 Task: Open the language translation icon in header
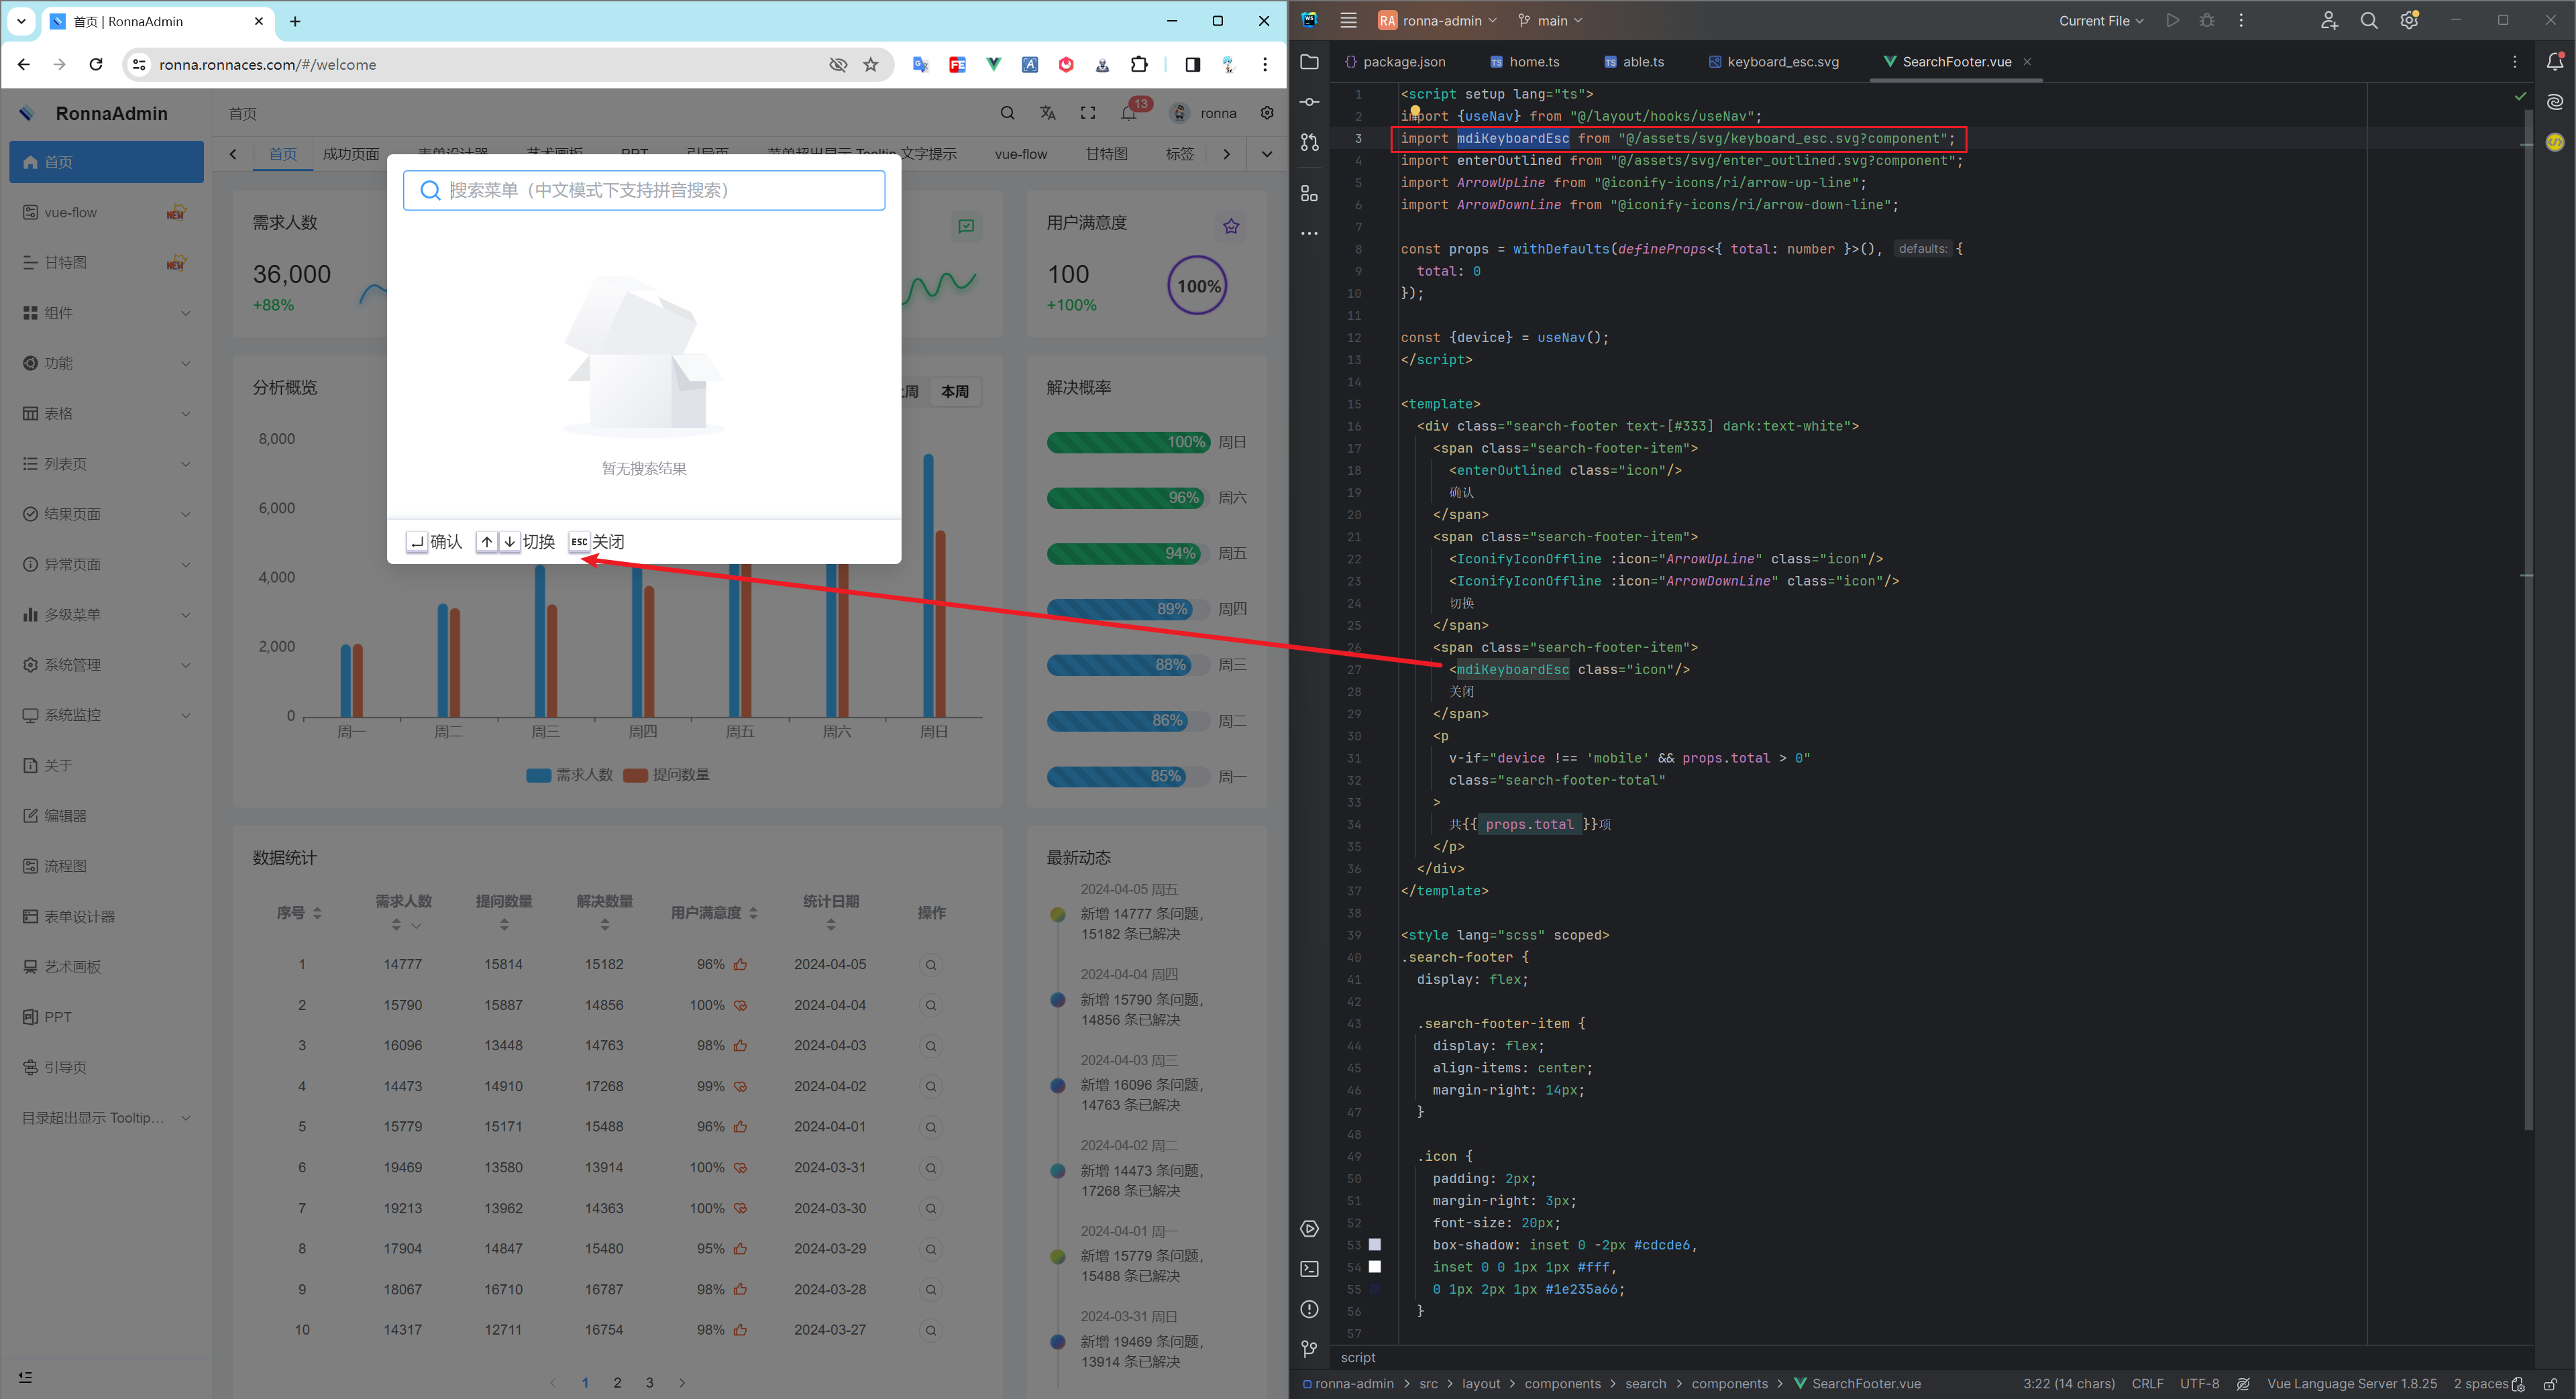point(1047,113)
